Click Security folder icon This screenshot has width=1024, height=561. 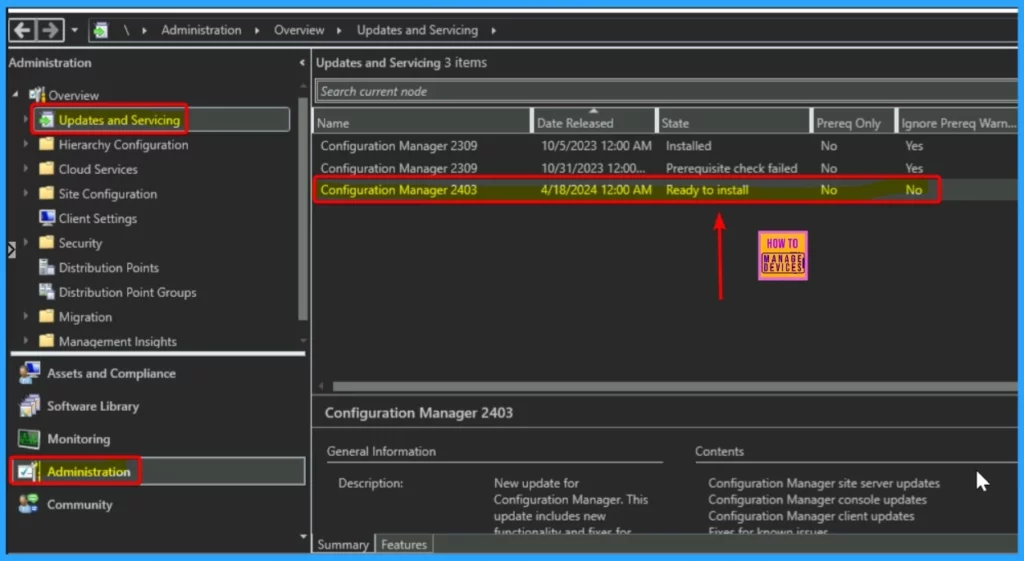coord(46,242)
